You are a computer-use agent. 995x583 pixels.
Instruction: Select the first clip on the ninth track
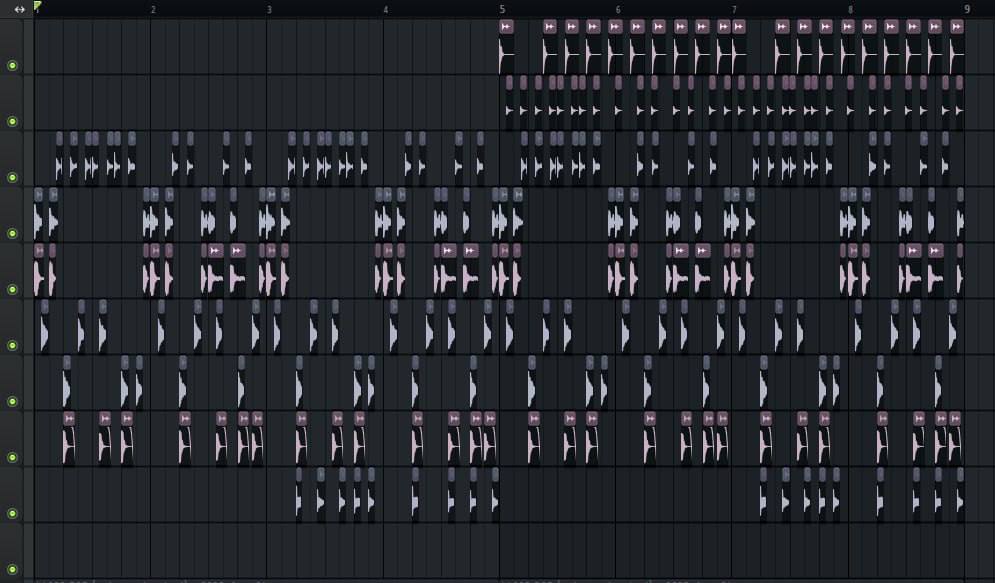[299, 494]
